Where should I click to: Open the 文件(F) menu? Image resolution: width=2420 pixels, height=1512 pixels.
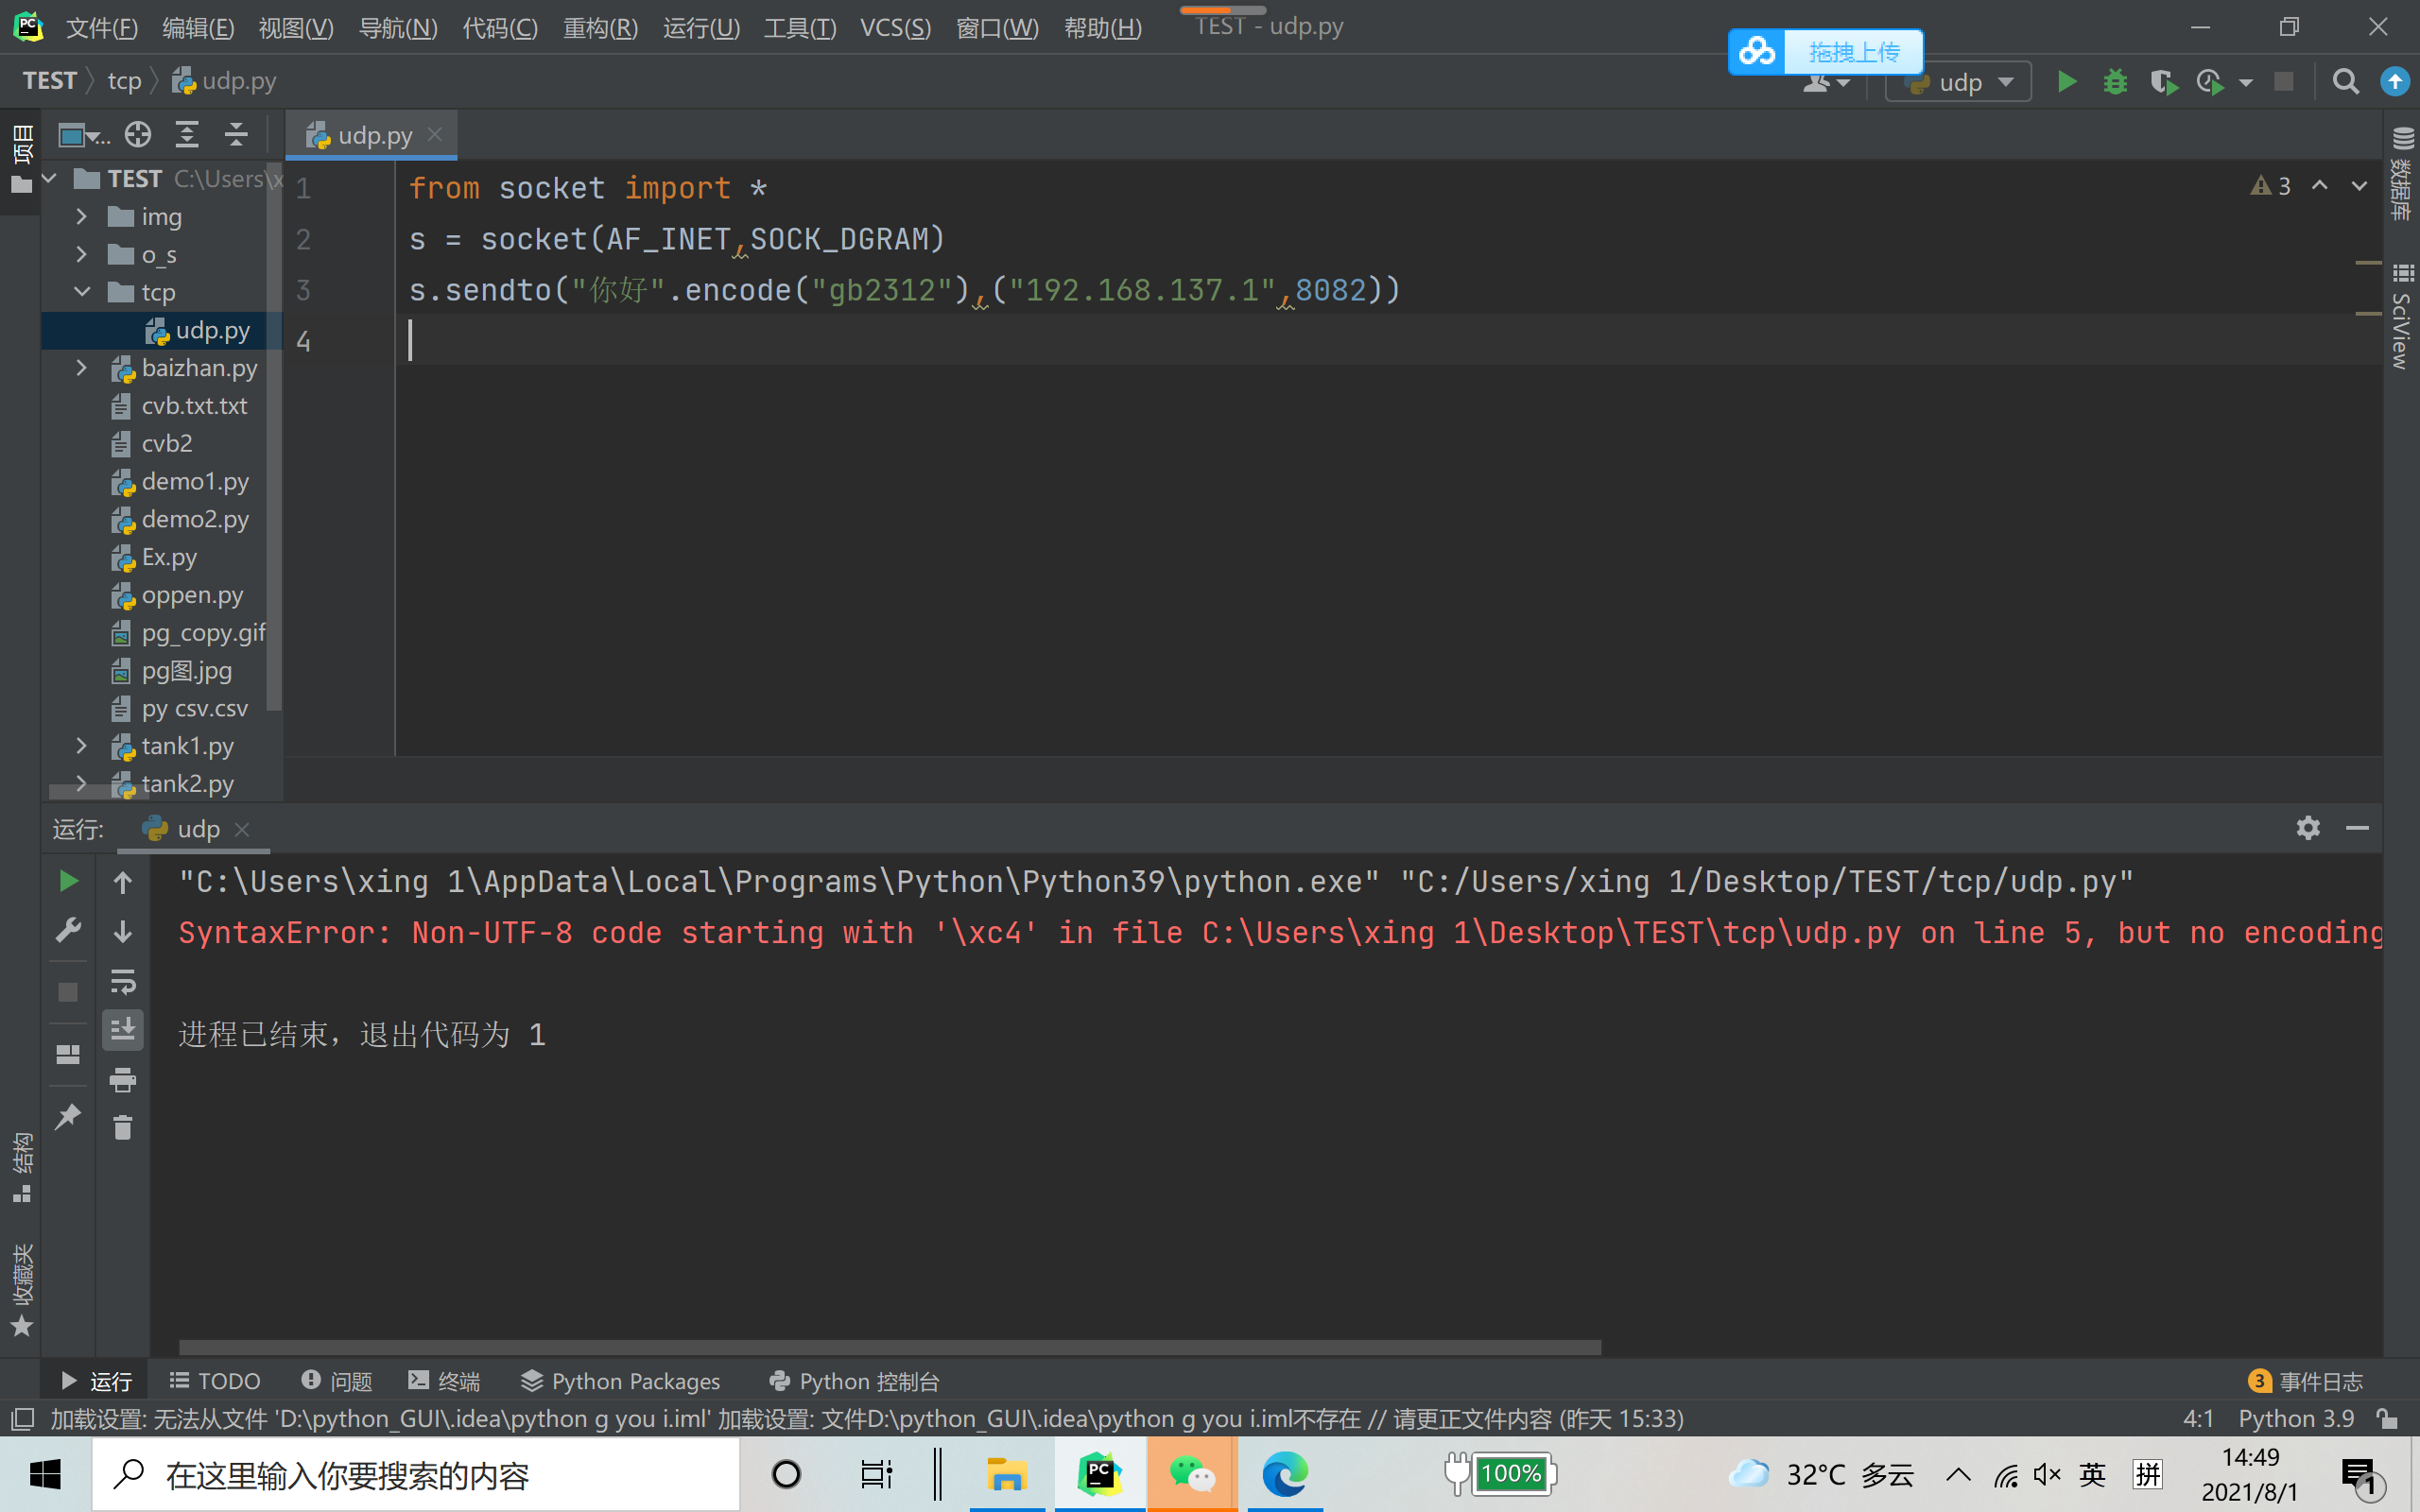(101, 28)
